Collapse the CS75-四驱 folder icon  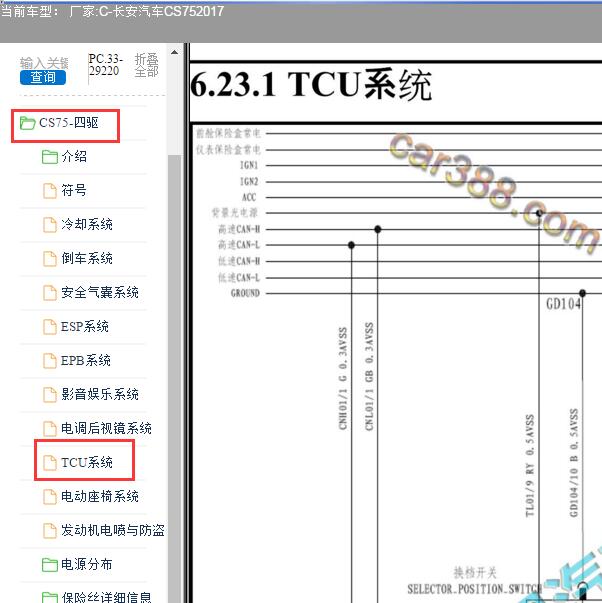tap(28, 123)
